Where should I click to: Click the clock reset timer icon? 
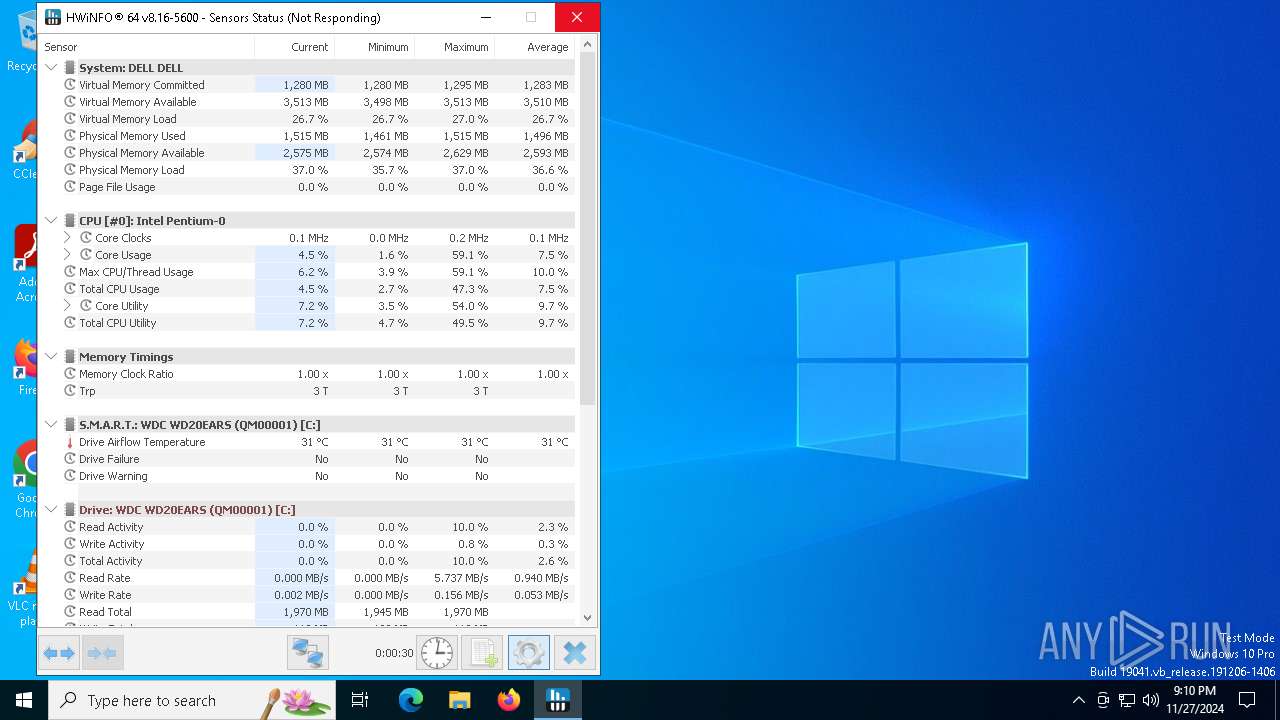(437, 654)
